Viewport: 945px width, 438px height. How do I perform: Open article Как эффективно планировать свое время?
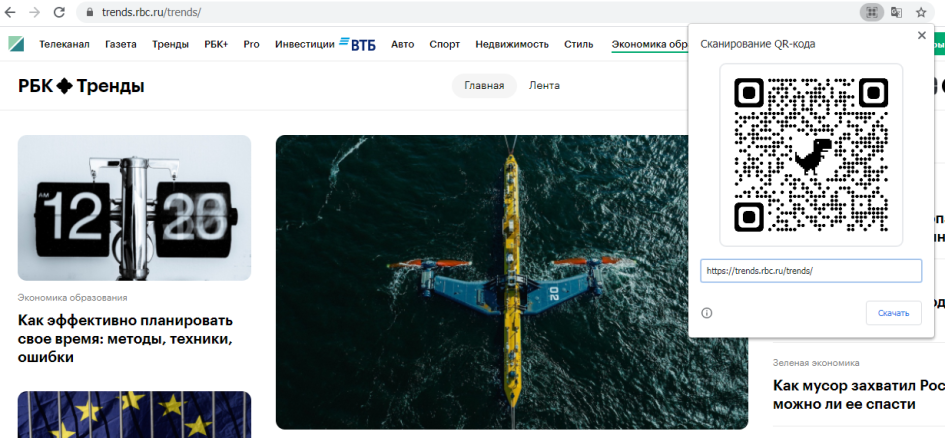(x=125, y=339)
